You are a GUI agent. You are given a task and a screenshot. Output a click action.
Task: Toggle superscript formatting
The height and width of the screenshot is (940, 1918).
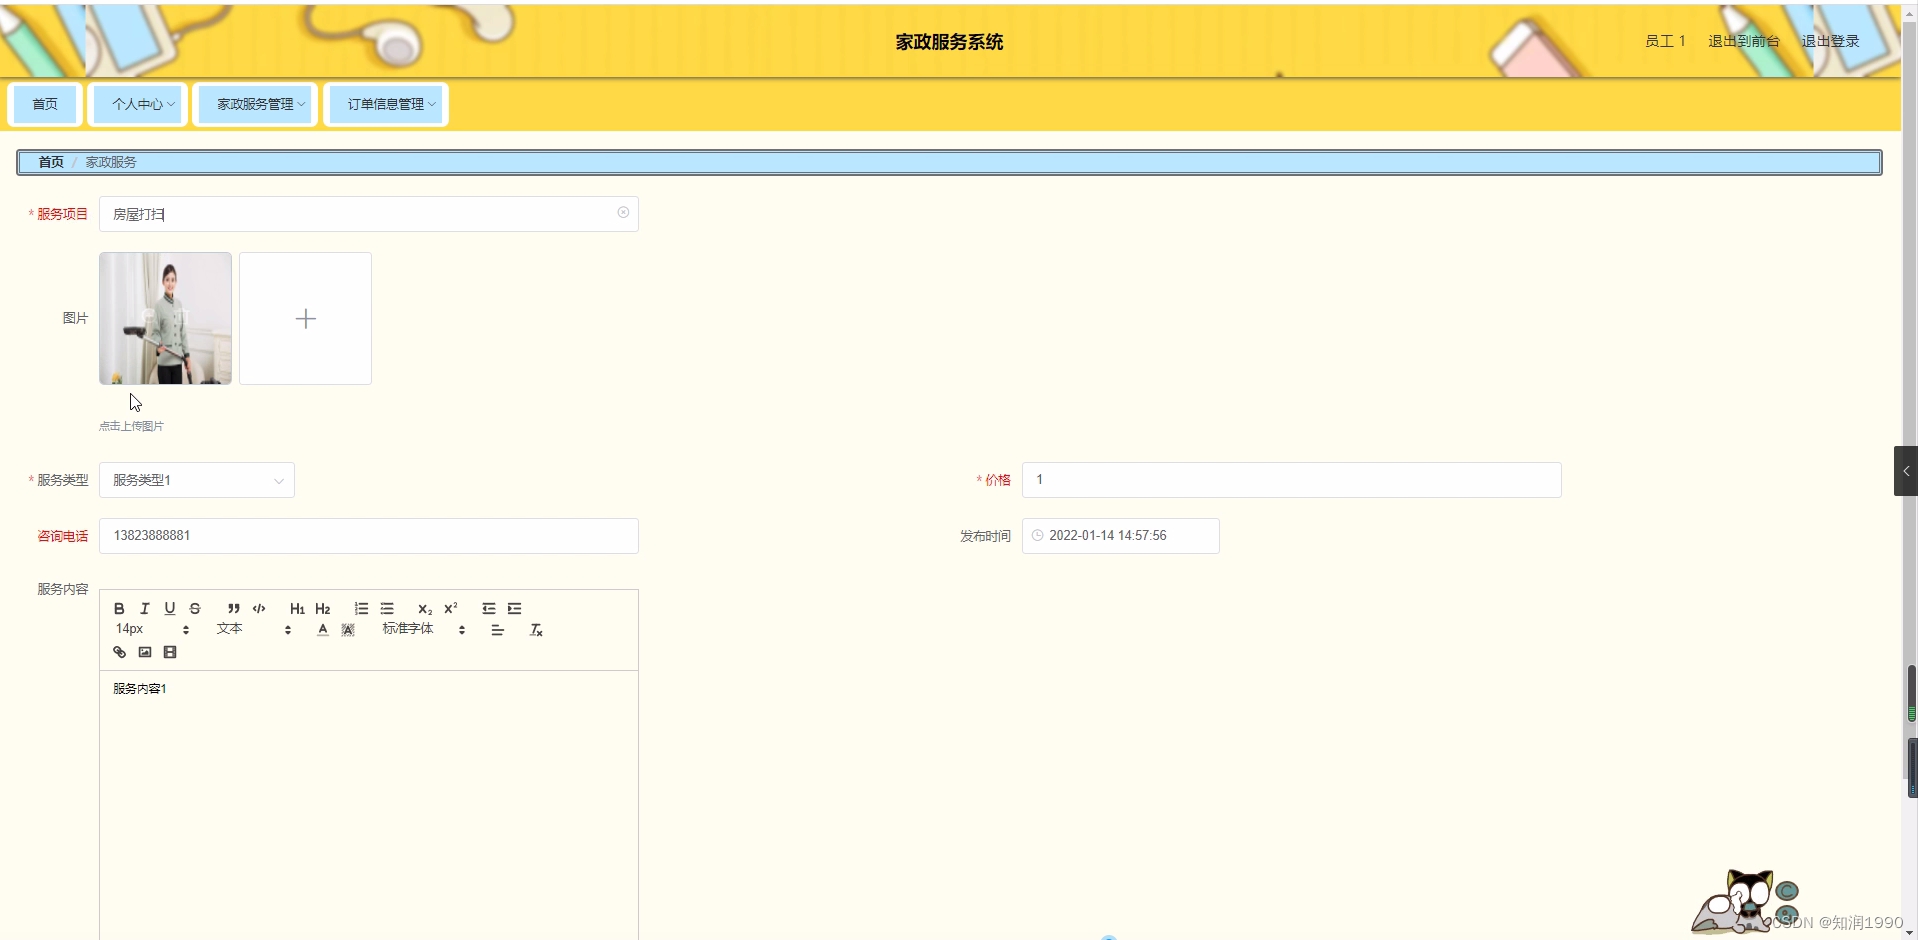tap(451, 608)
